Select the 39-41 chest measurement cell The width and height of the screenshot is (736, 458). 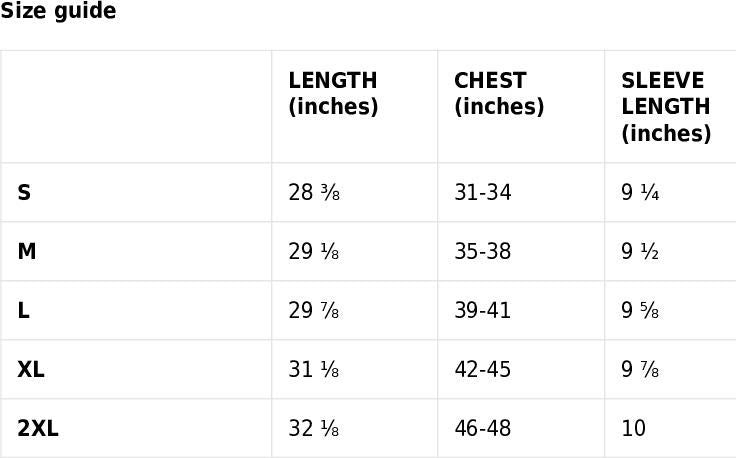483,310
